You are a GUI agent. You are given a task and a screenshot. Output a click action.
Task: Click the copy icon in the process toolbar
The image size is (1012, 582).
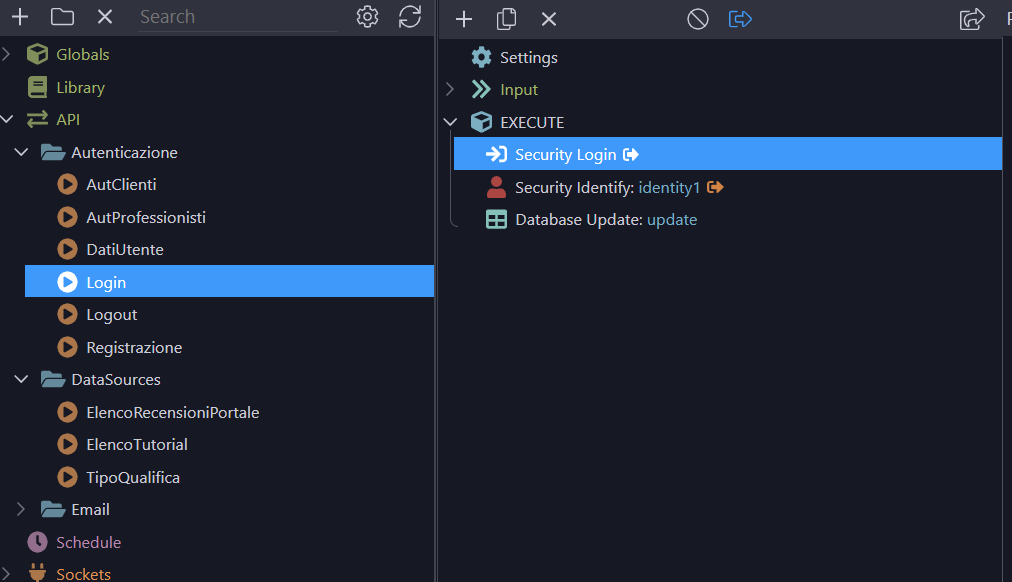coord(506,18)
